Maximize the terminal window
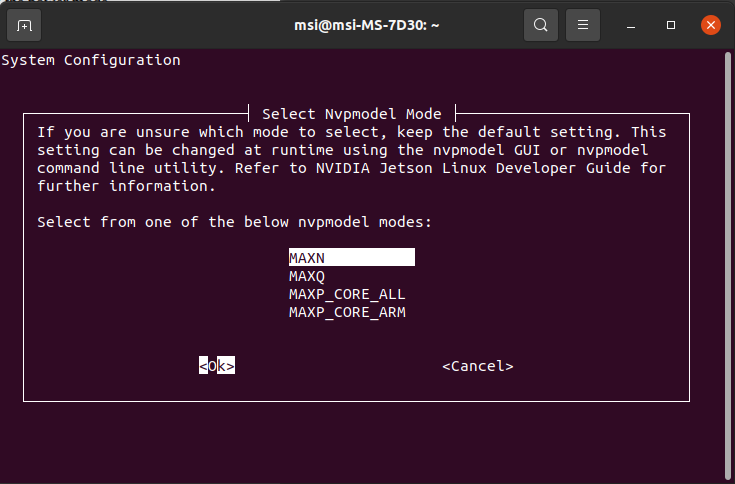The image size is (735, 484). [x=671, y=25]
